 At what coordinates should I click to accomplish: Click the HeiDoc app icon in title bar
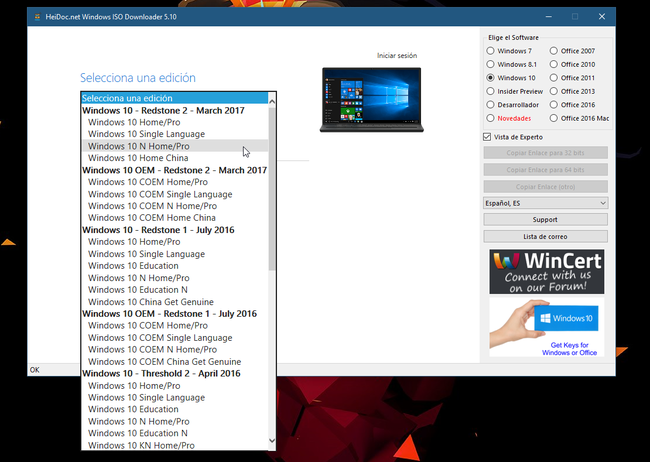pyautogui.click(x=36, y=17)
